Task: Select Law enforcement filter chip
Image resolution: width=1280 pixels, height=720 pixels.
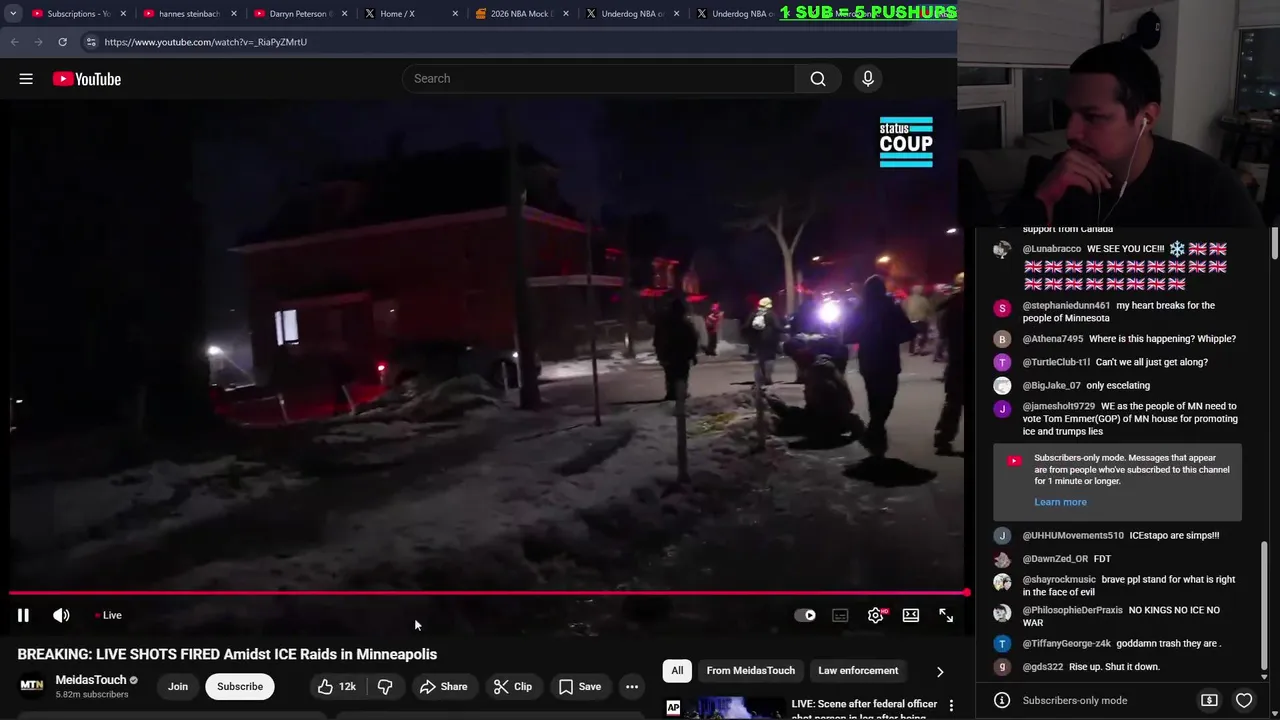Action: pos(858,671)
